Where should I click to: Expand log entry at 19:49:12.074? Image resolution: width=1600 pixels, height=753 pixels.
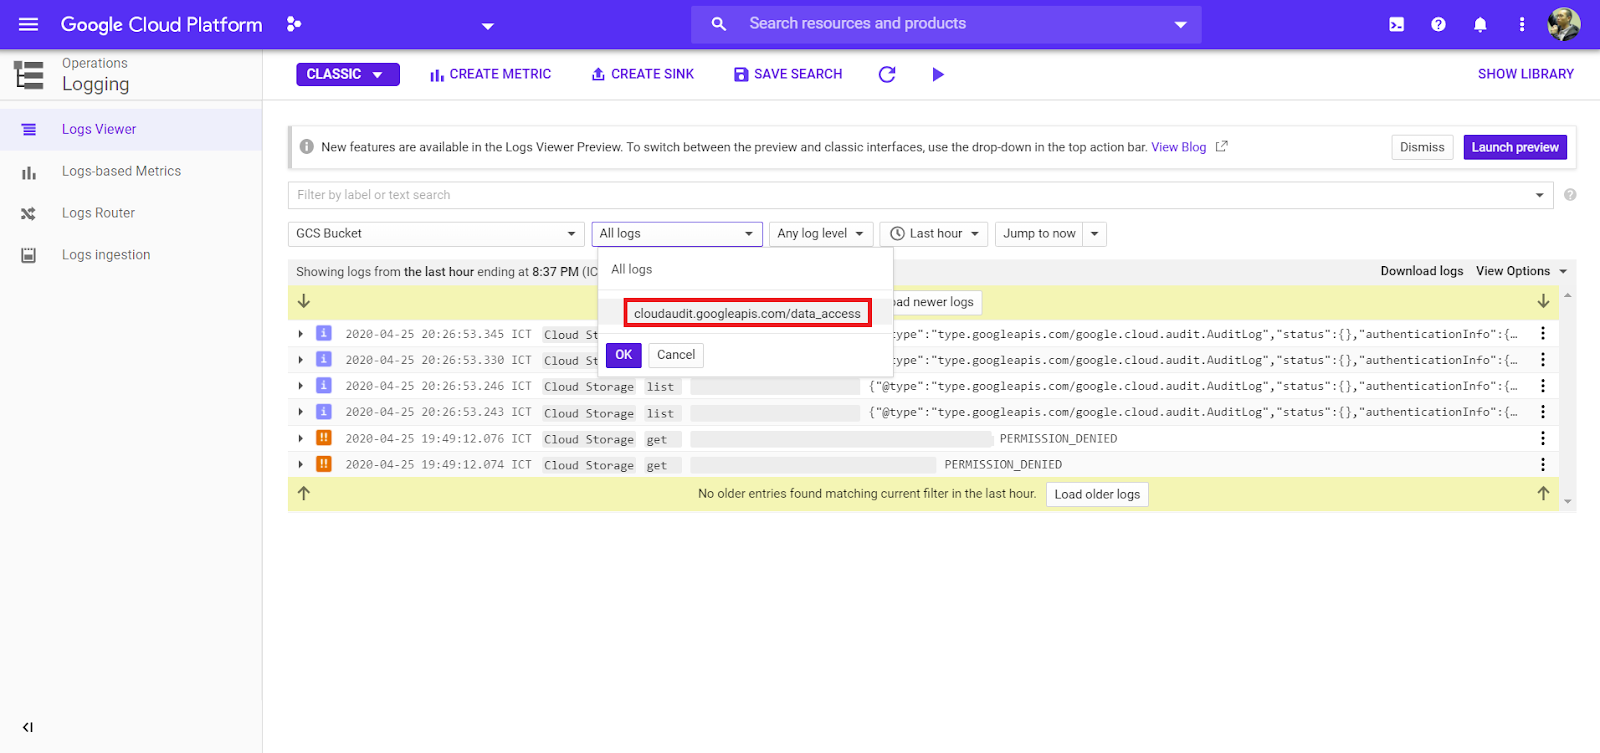click(300, 464)
